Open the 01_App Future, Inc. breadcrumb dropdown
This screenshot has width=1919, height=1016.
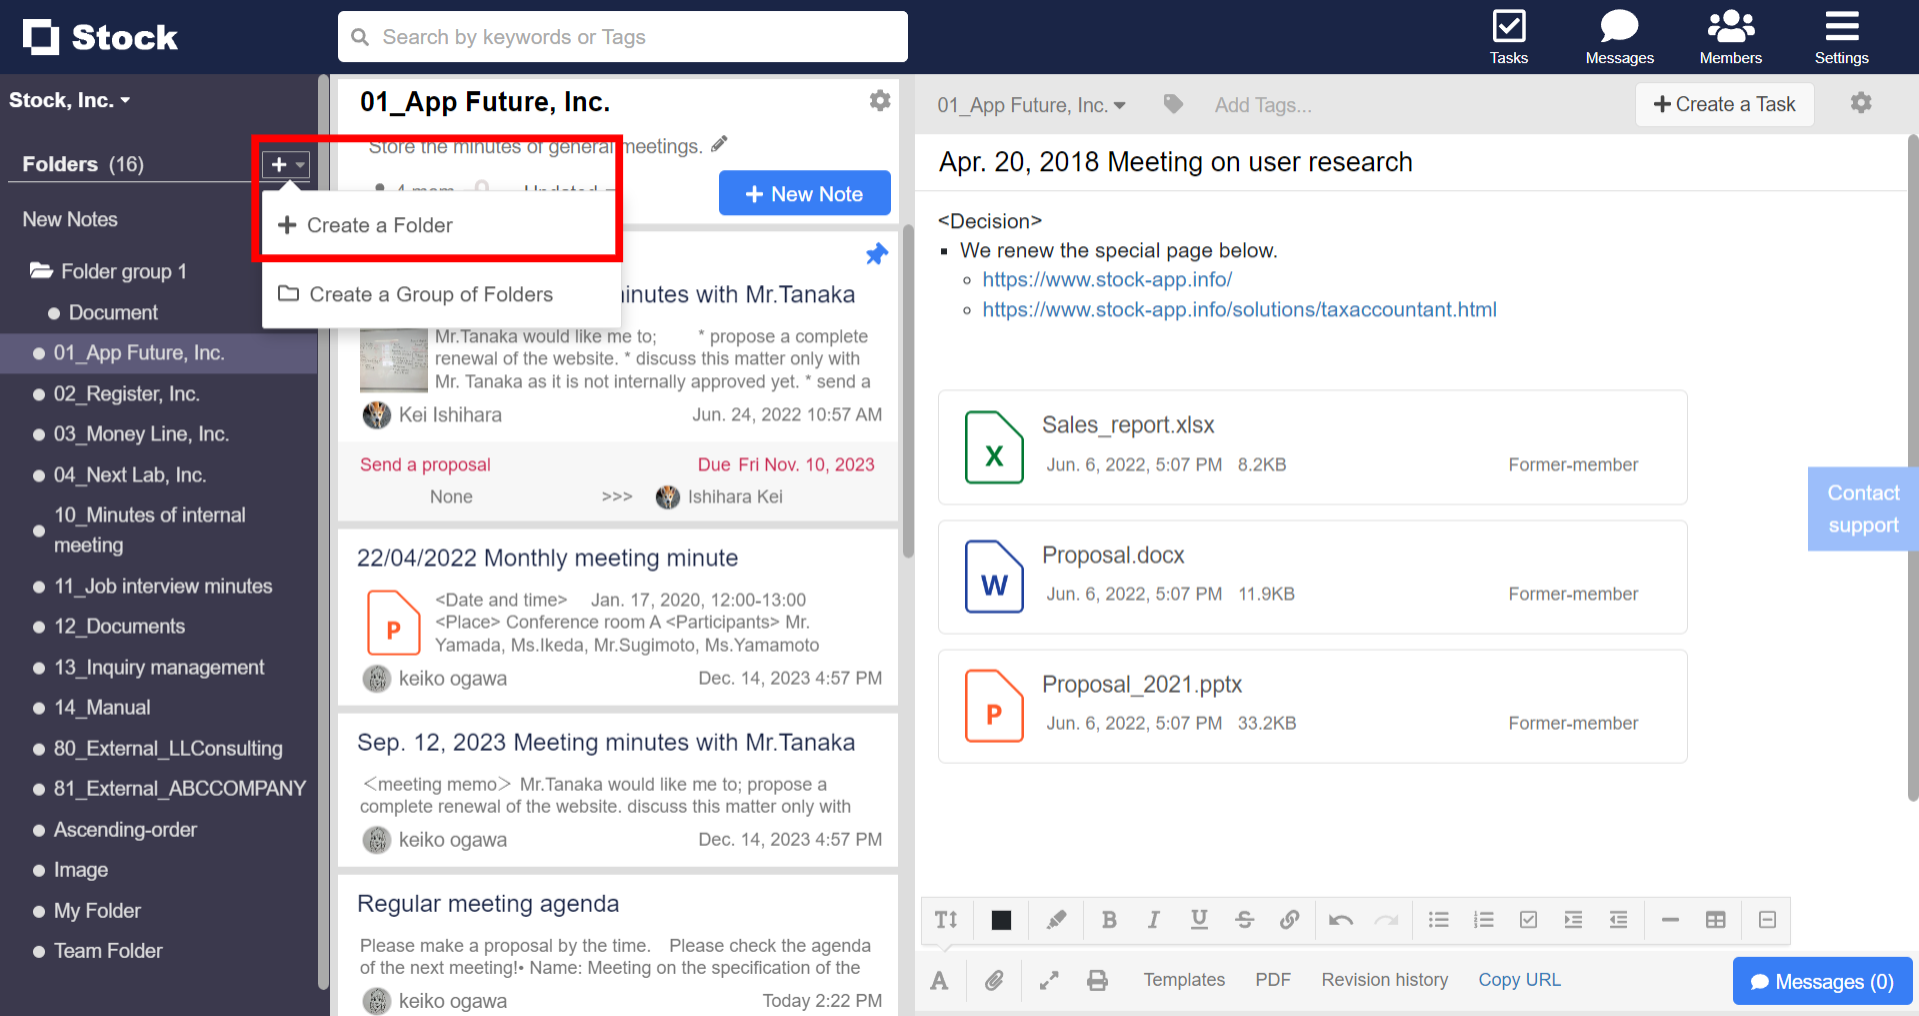click(x=1031, y=104)
